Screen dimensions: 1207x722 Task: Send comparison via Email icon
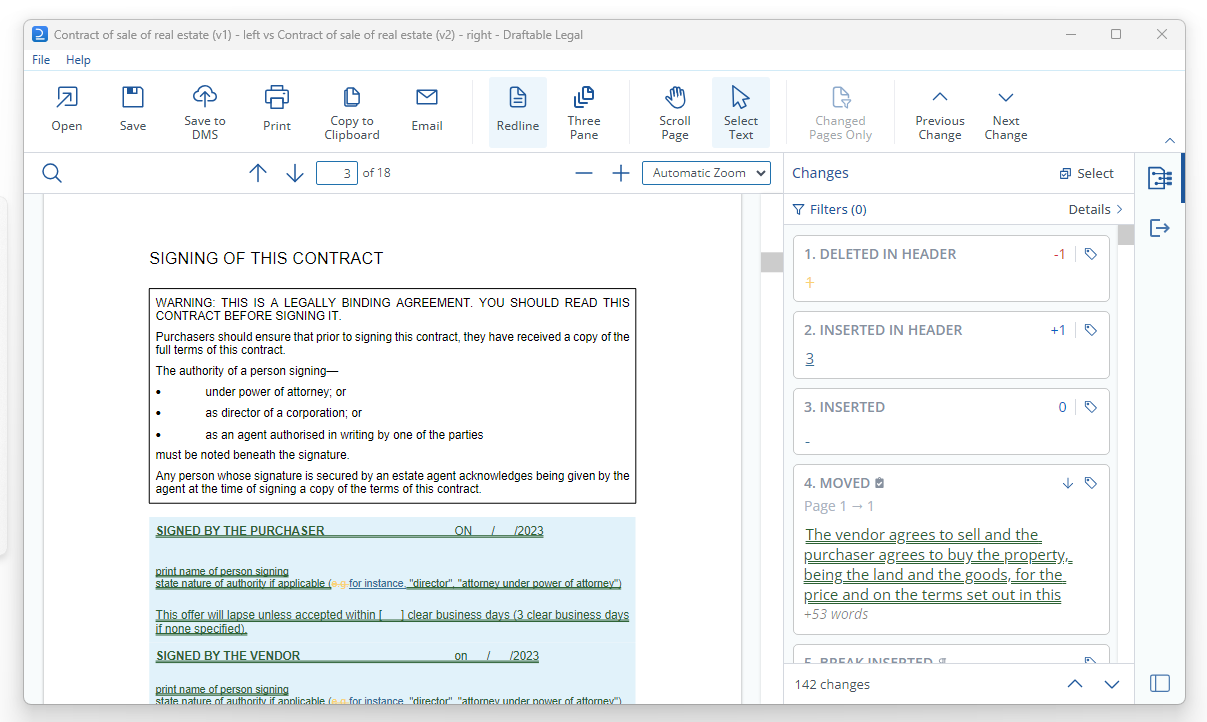(x=427, y=110)
